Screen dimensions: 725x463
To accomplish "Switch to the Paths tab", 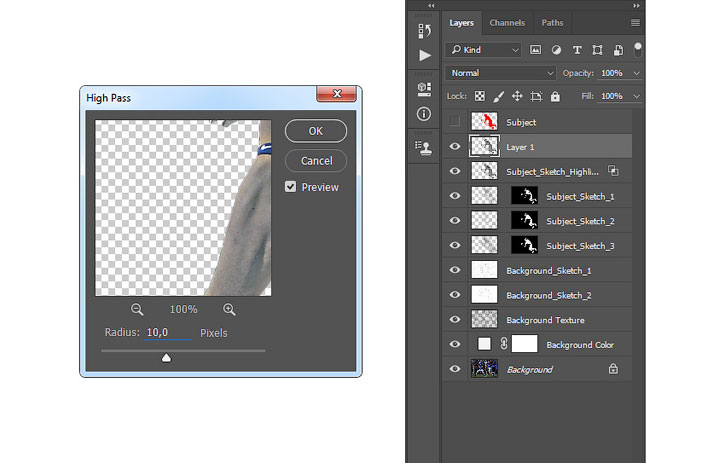I will click(553, 23).
